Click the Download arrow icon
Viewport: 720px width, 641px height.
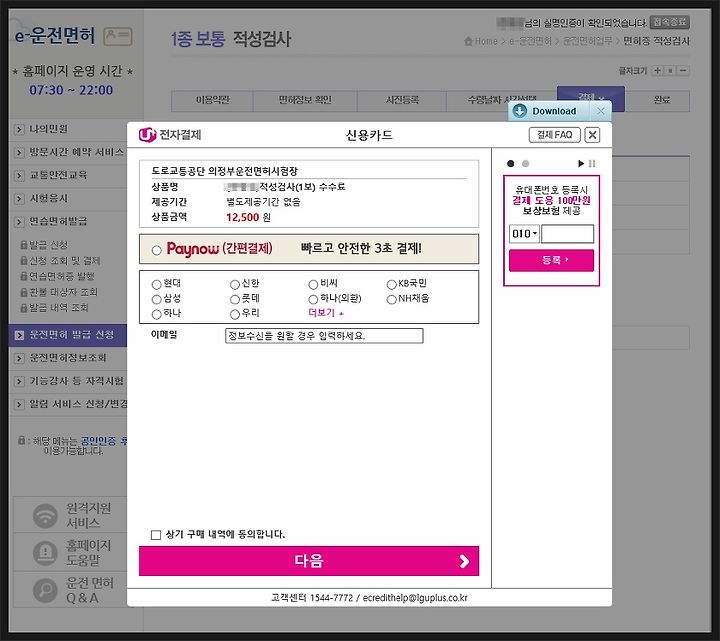coord(519,111)
